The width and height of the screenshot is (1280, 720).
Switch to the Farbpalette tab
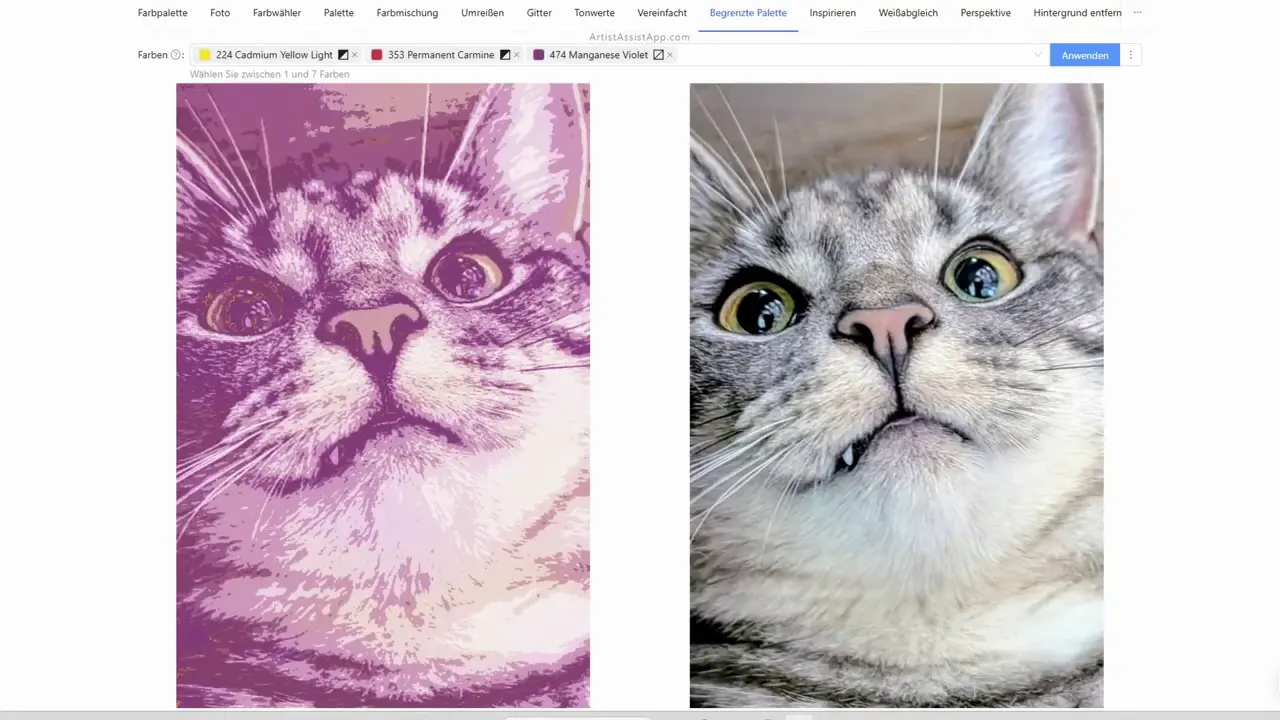[162, 13]
